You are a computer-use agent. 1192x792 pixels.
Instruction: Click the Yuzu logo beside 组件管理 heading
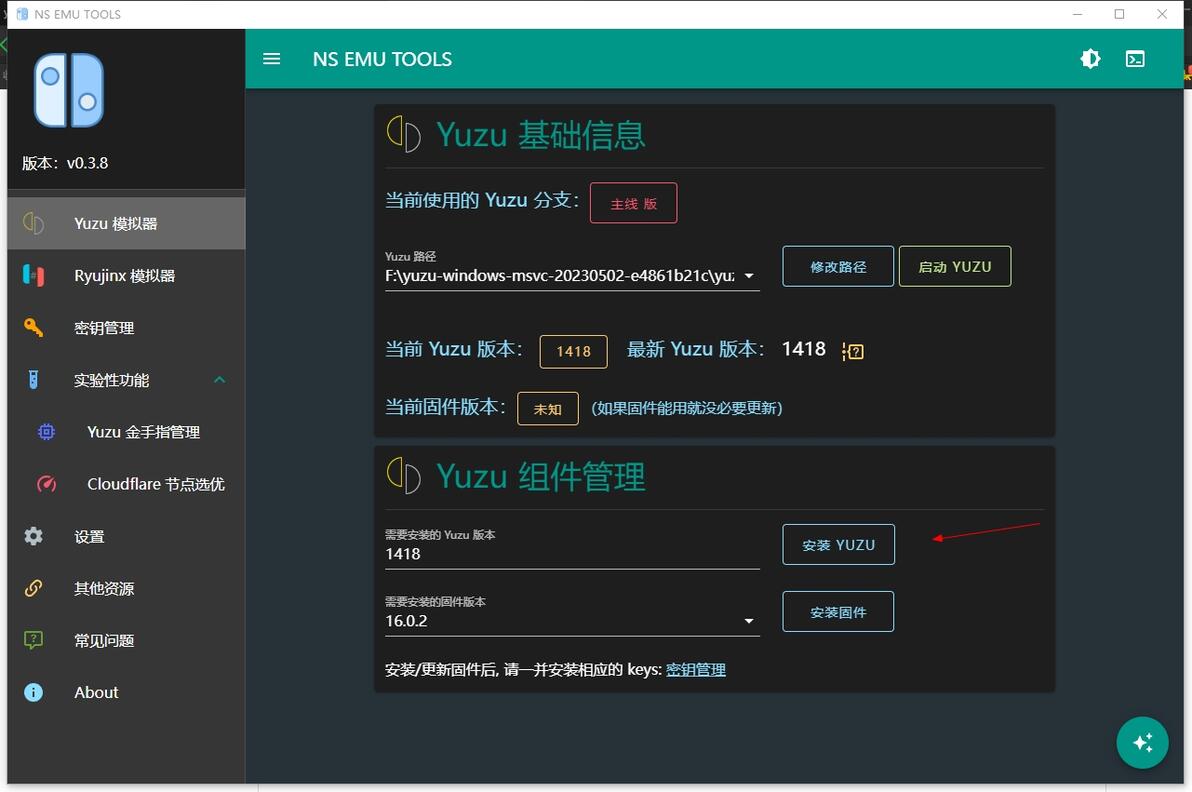[404, 476]
